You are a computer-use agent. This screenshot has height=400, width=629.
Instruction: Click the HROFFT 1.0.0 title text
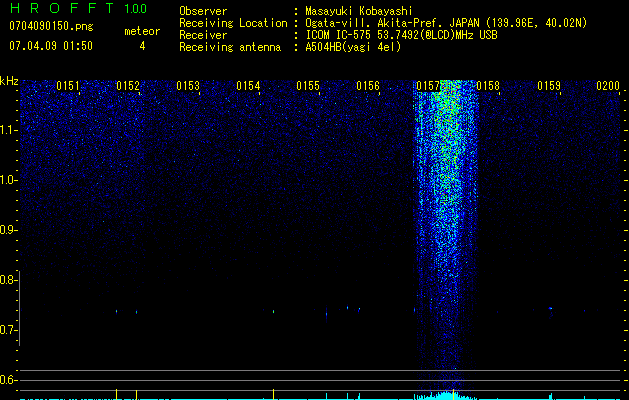point(78,8)
